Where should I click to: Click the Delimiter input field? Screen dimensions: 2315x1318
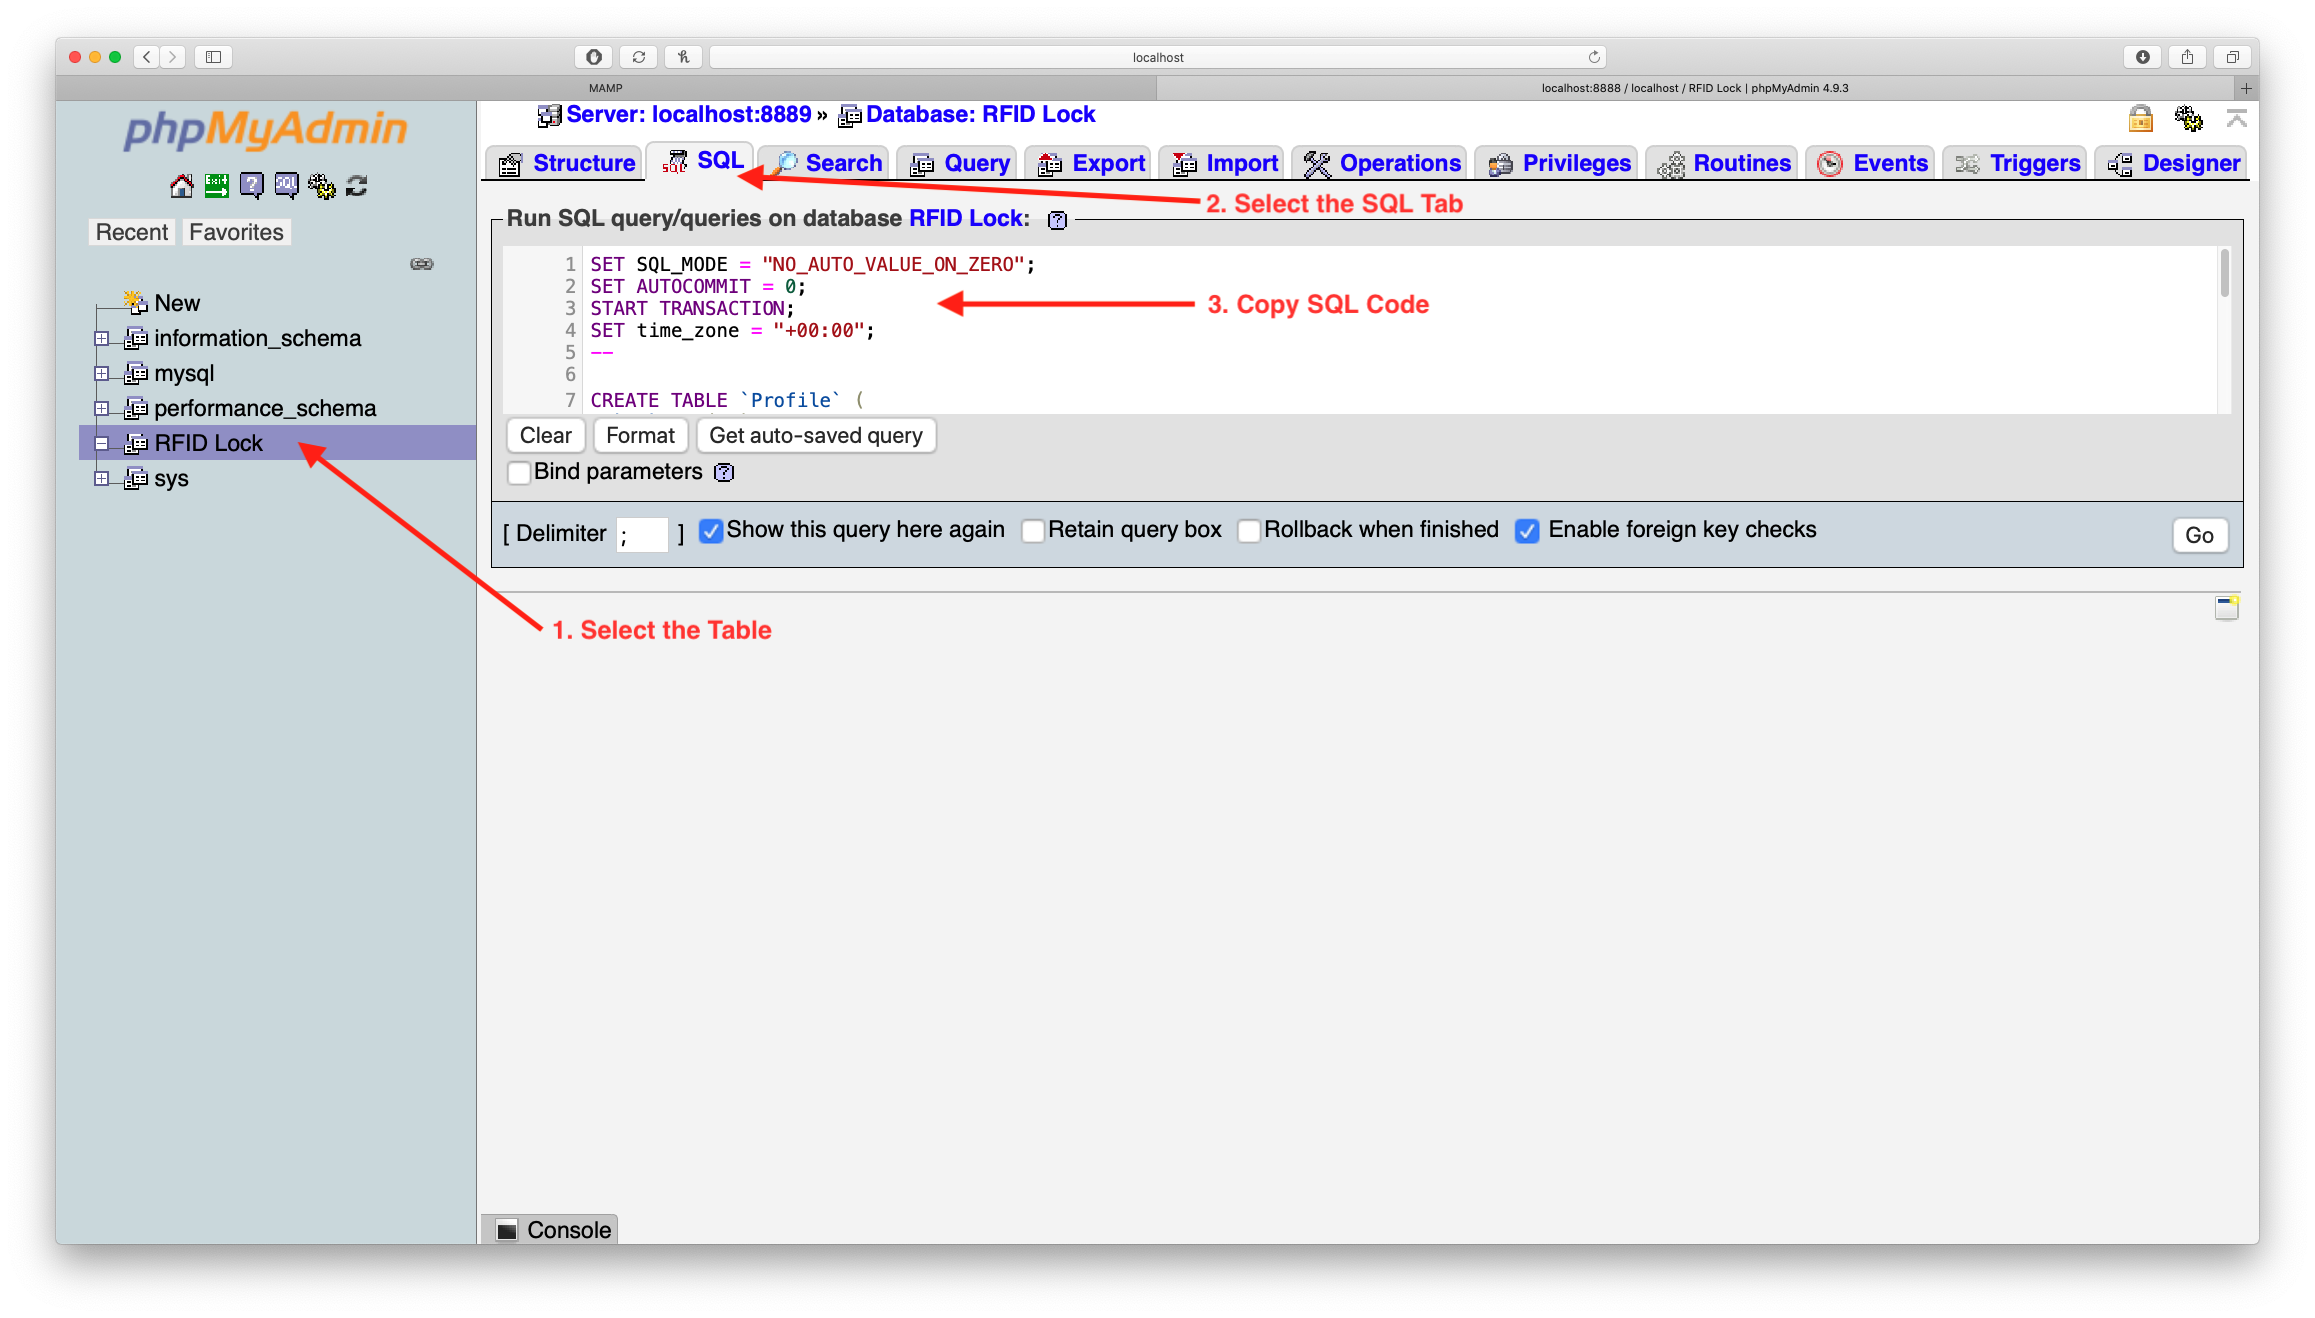pos(642,535)
